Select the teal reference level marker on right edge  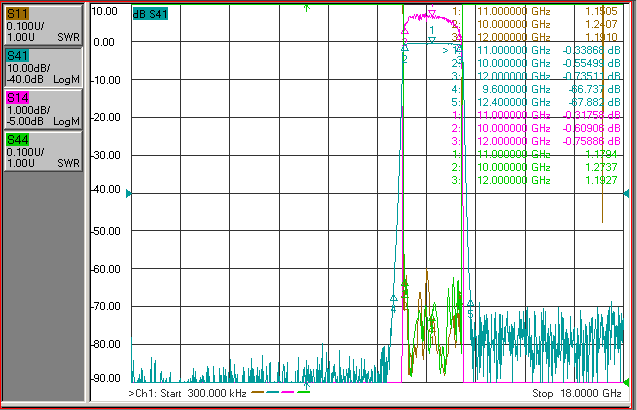pyautogui.click(x=626, y=193)
